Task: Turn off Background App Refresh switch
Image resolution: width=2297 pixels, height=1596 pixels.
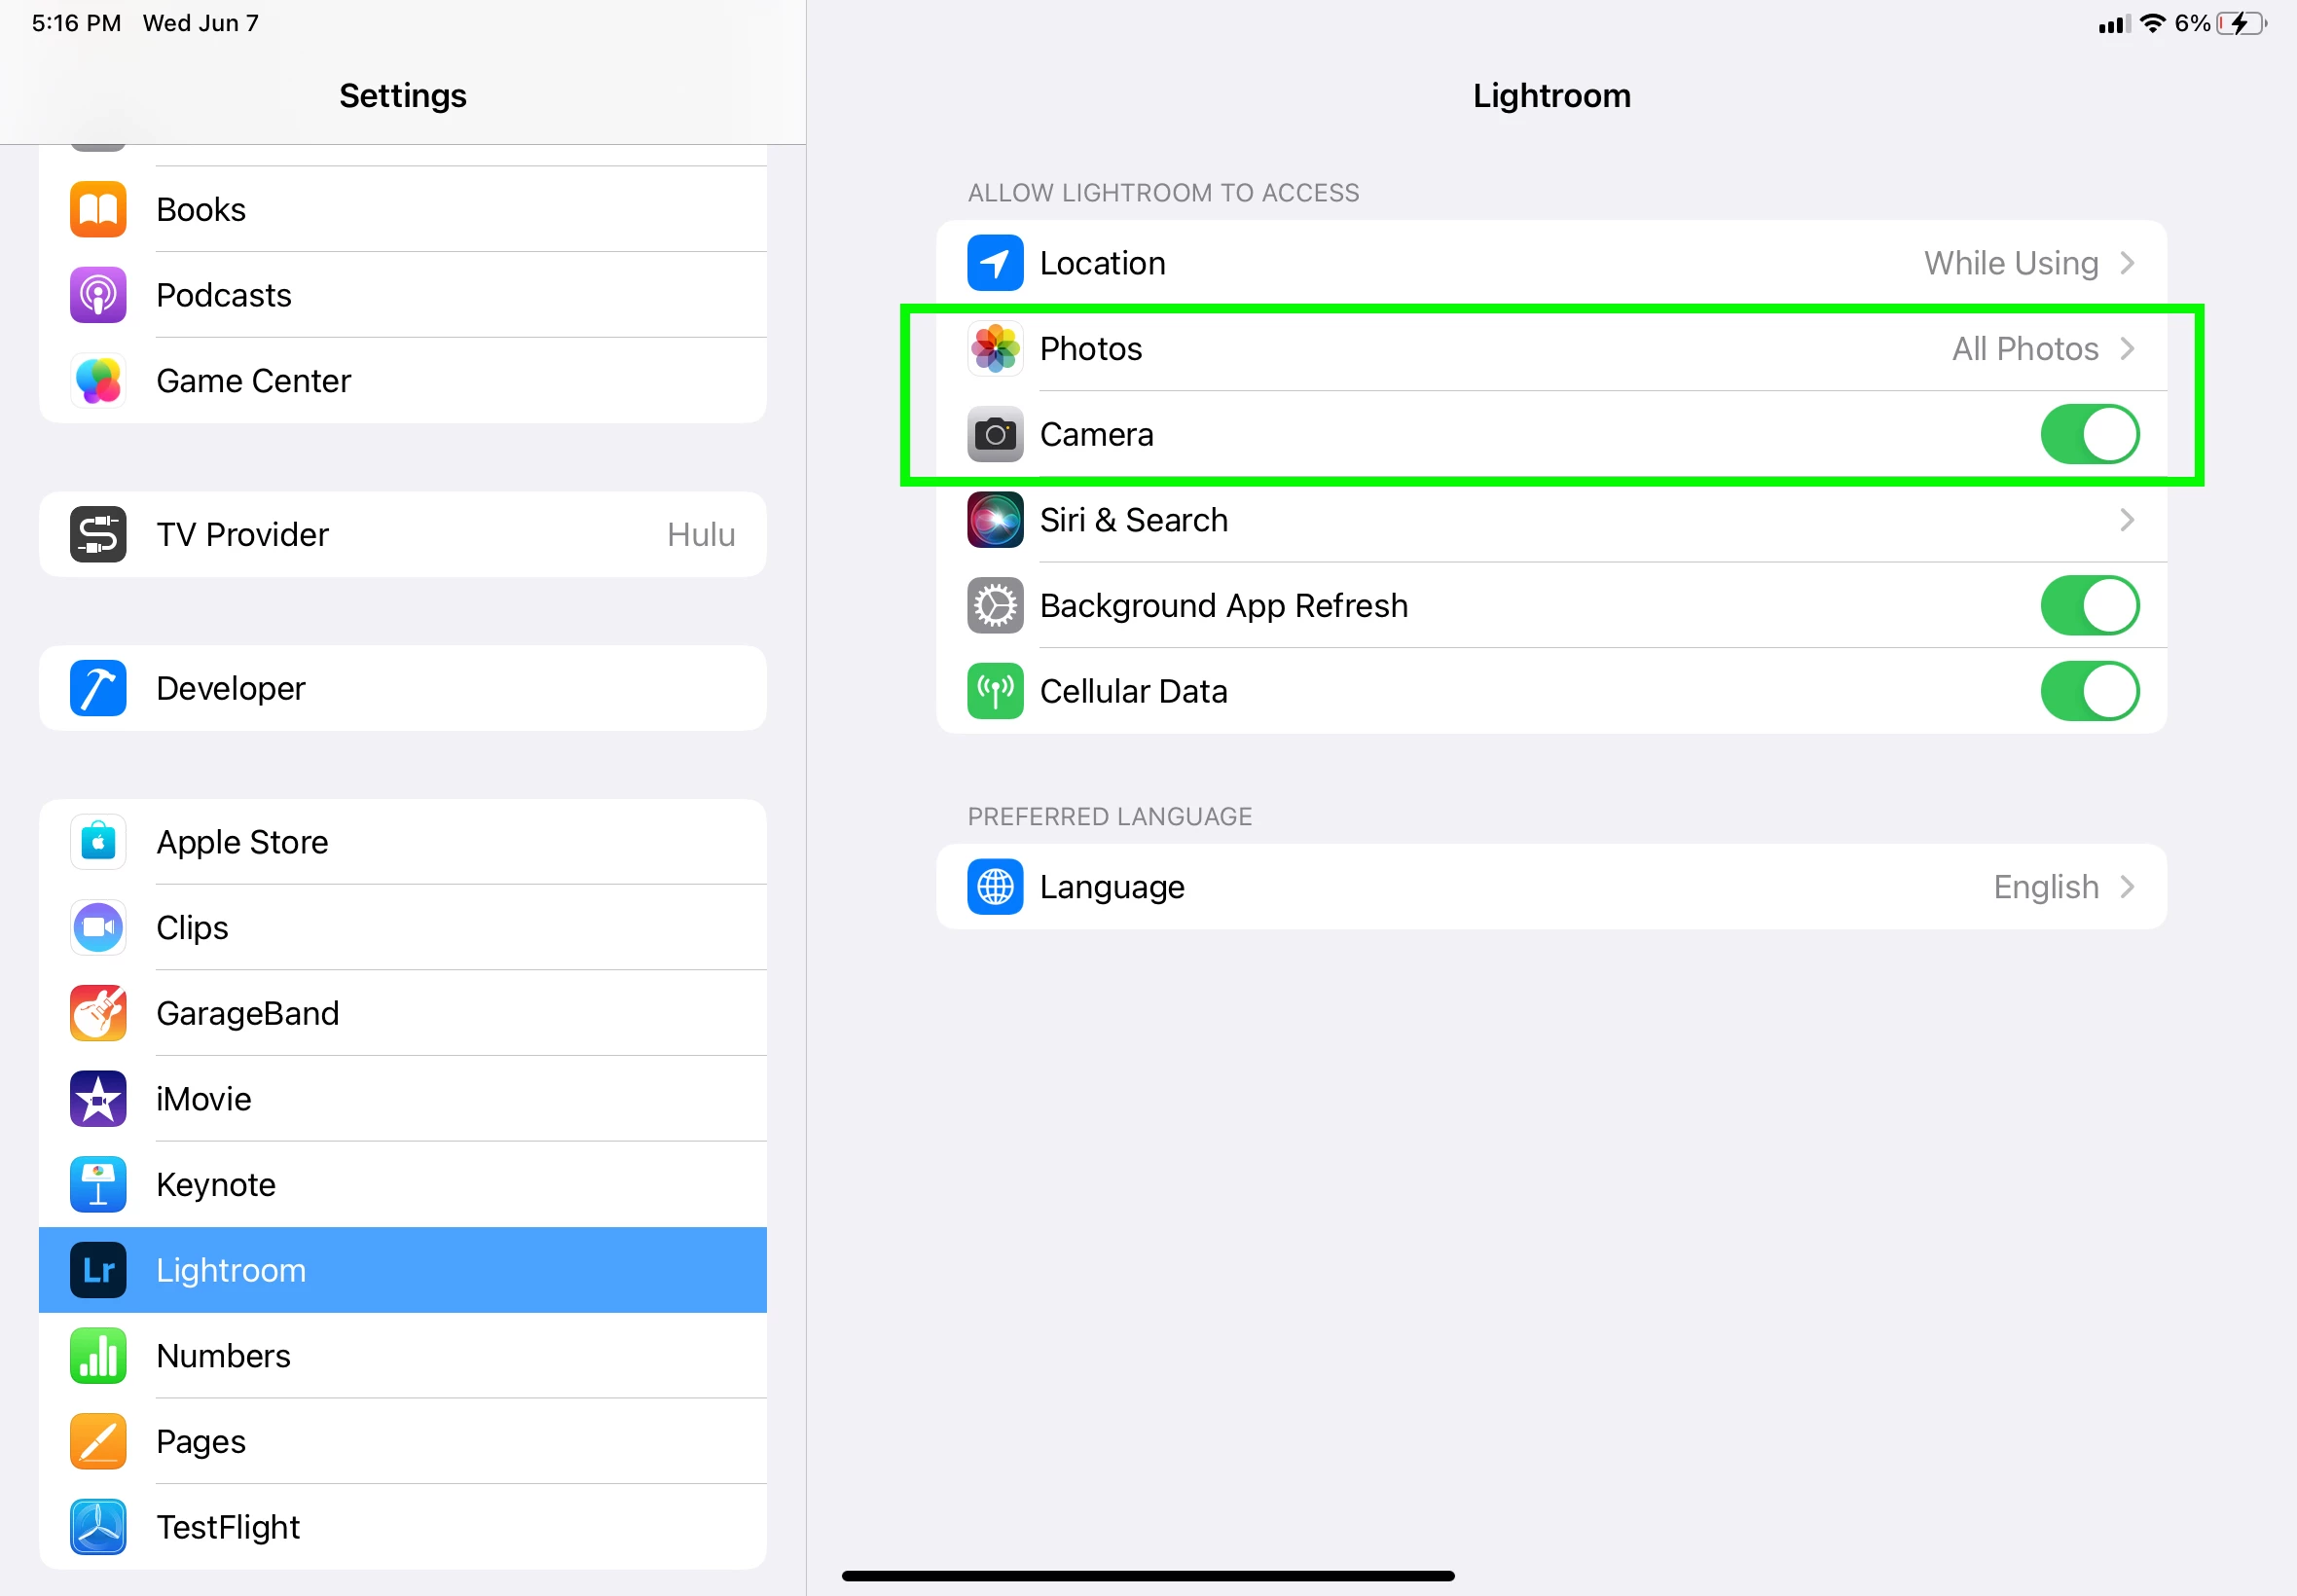Action: coord(2089,605)
